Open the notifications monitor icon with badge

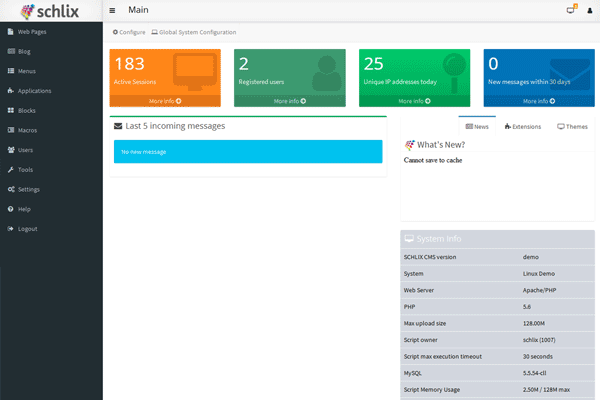tap(571, 11)
